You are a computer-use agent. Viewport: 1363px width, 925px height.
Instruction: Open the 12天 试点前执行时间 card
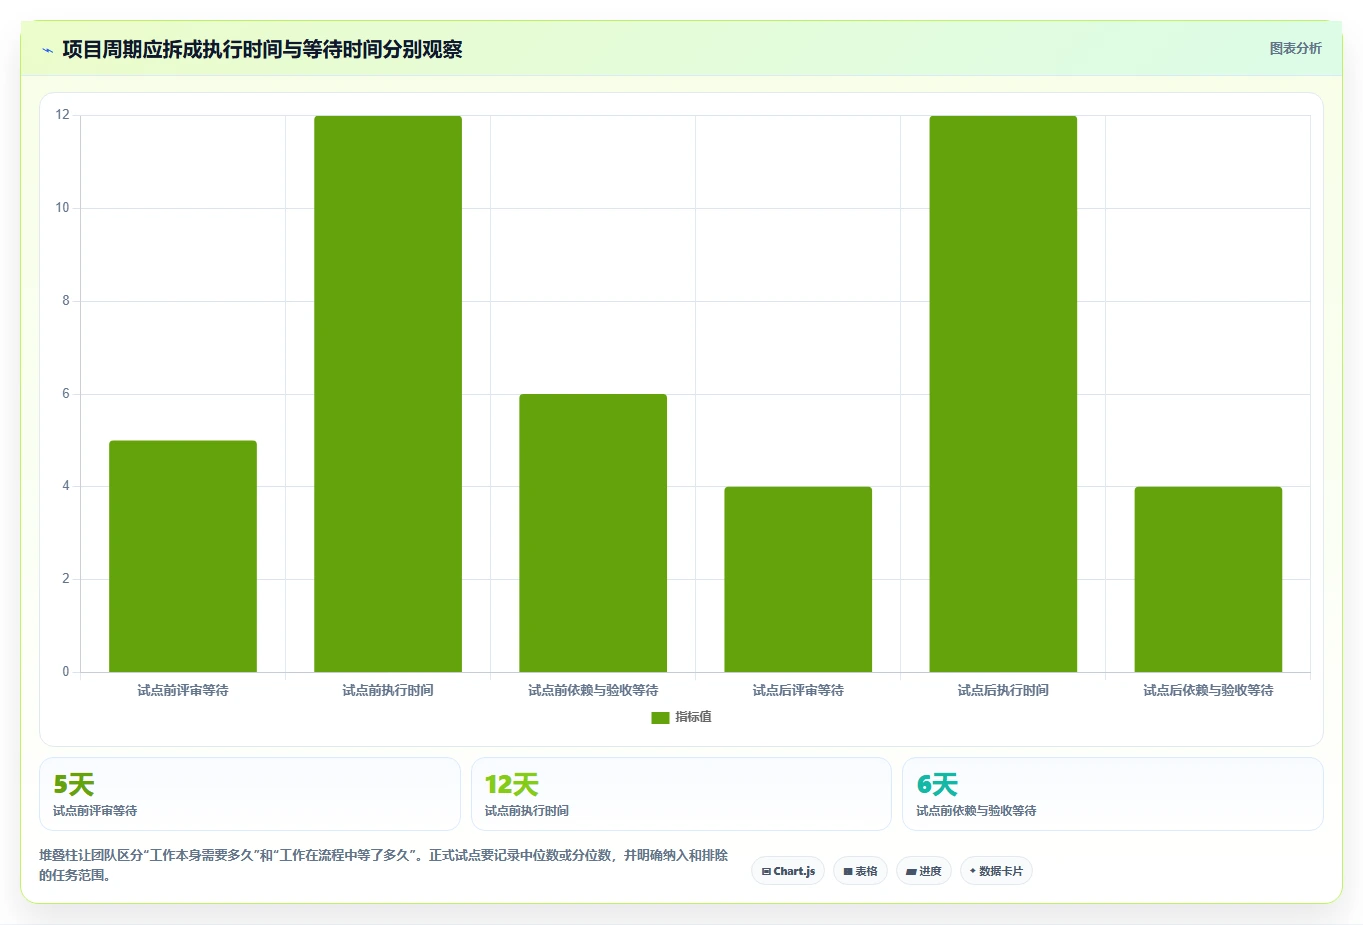[681, 794]
